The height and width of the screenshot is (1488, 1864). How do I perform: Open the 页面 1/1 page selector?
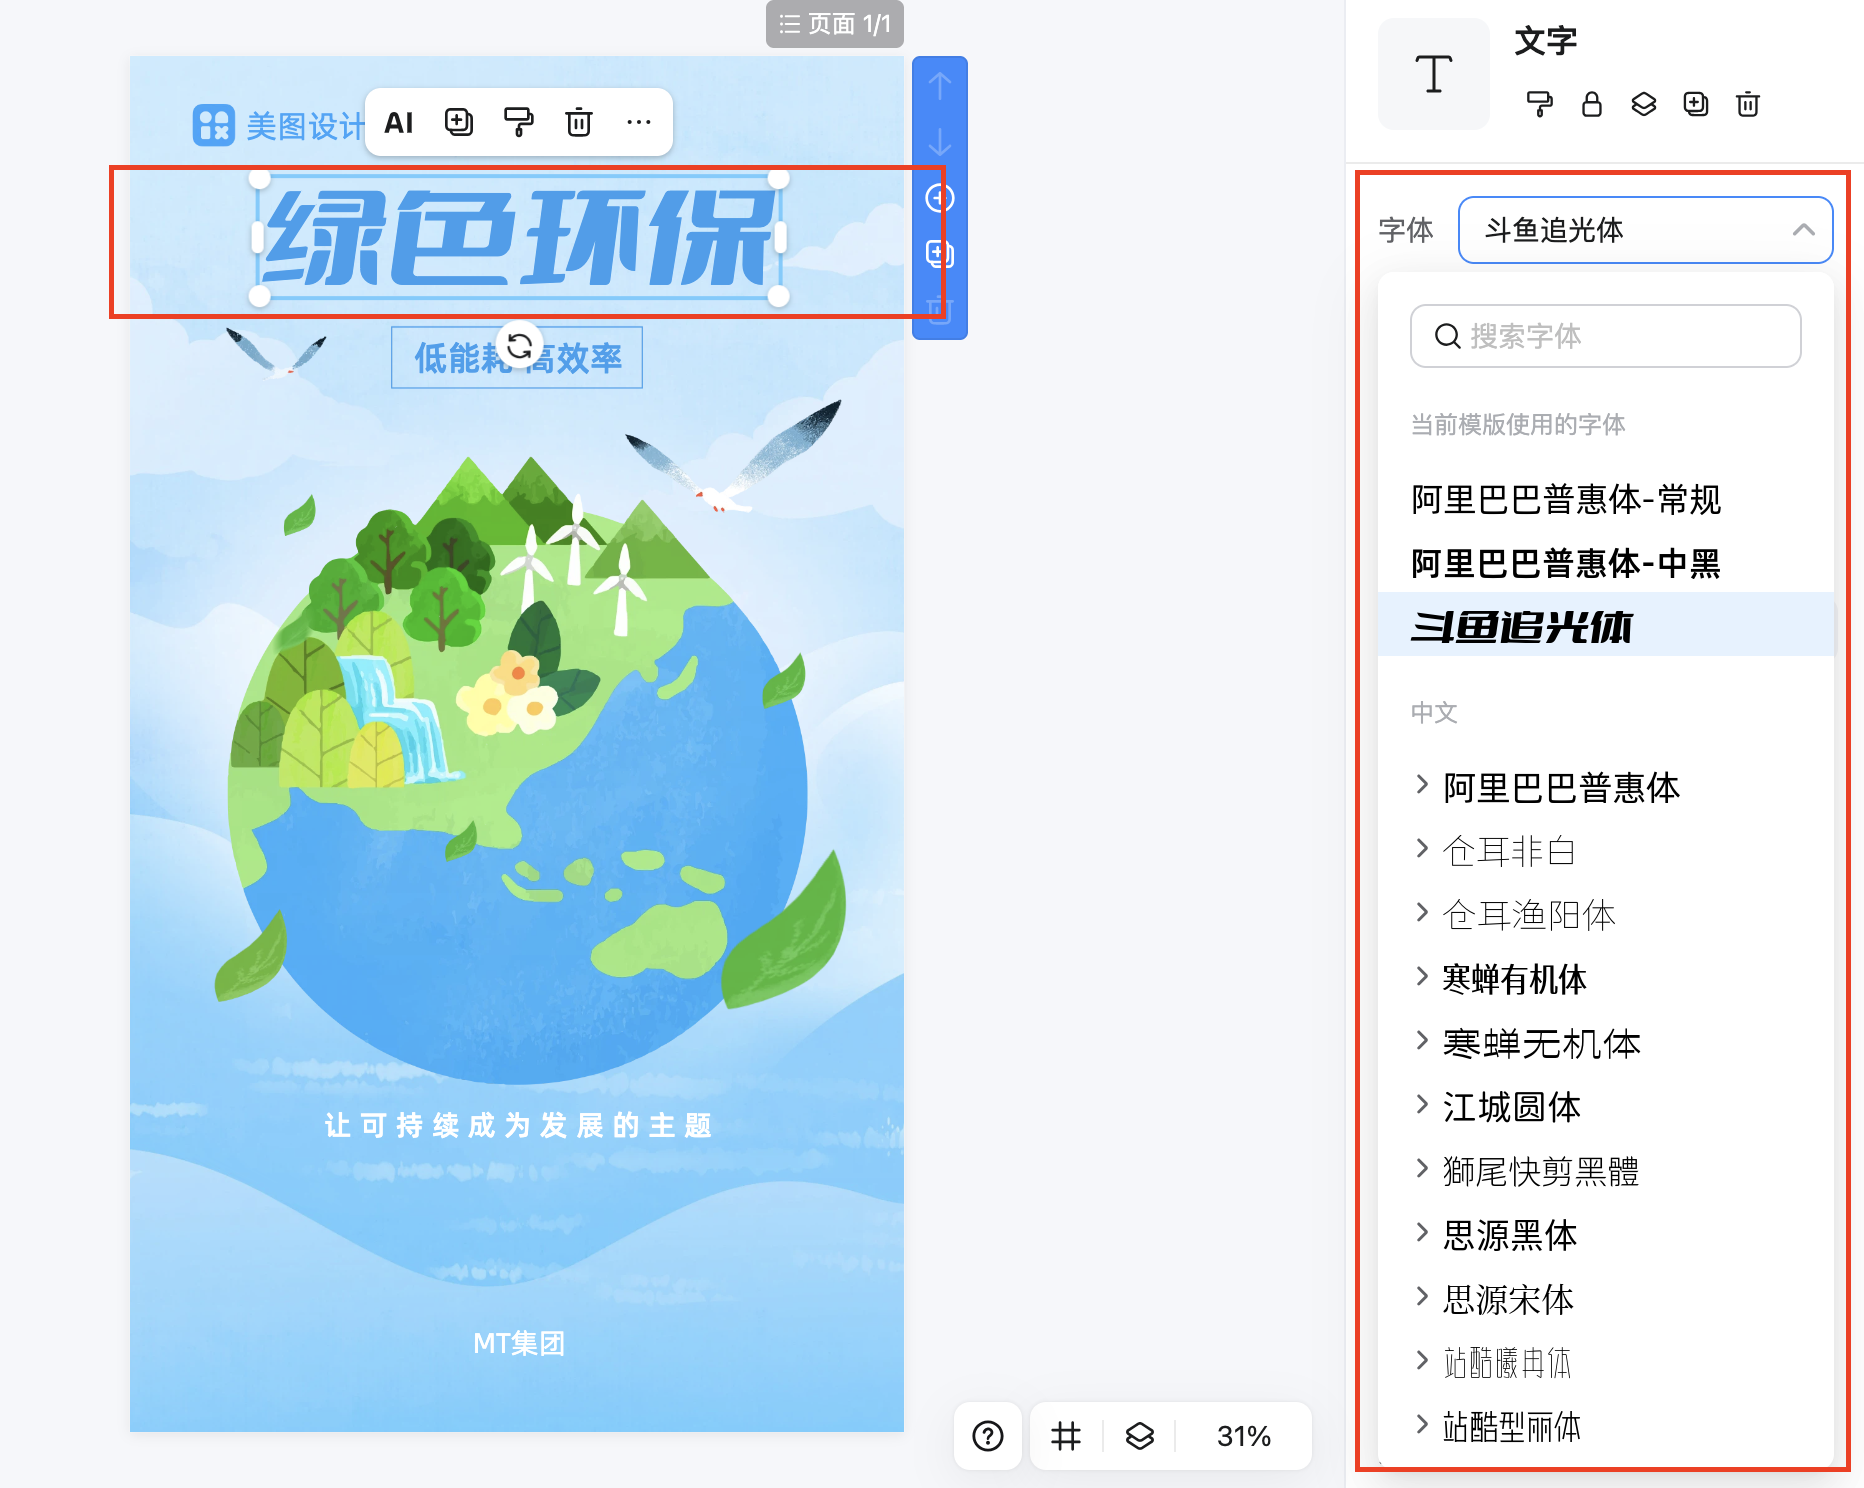point(834,24)
